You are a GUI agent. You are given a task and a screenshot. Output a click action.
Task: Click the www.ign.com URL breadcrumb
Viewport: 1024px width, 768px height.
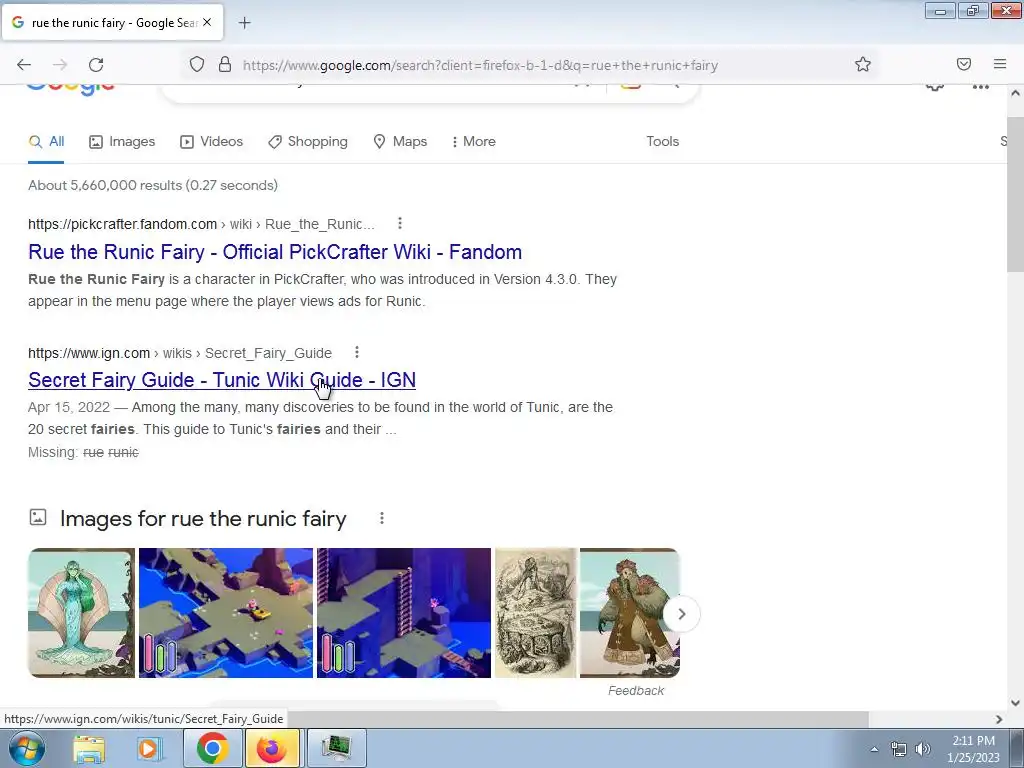pyautogui.click(x=180, y=353)
